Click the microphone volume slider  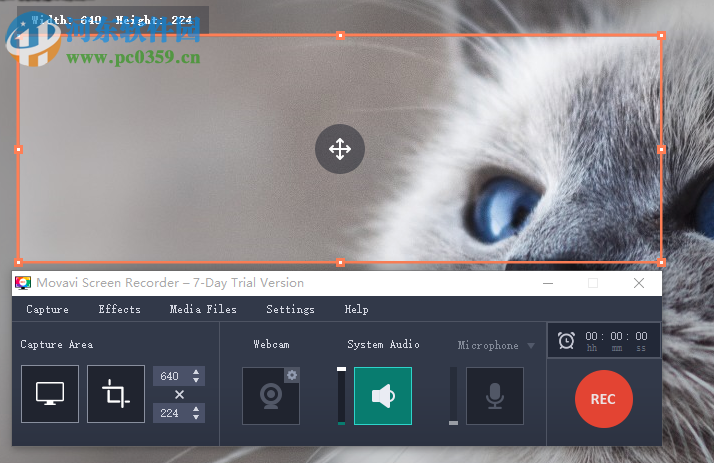click(454, 396)
